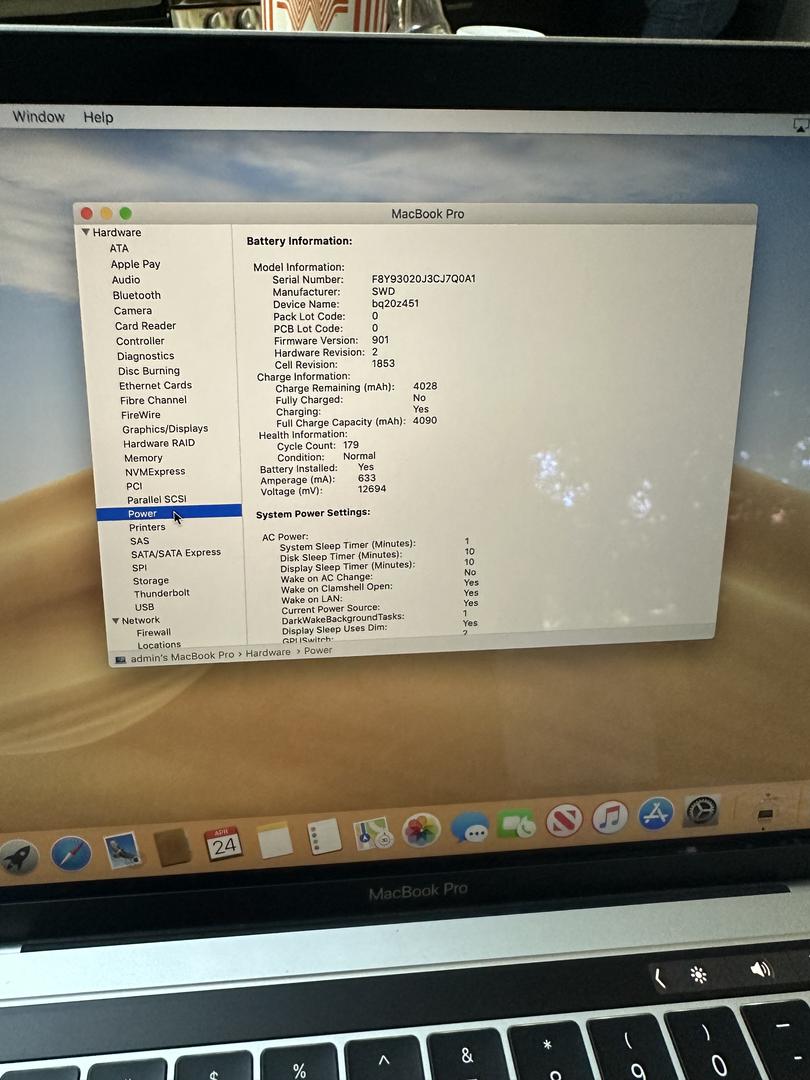Viewport: 810px width, 1080px height.
Task: Select Locations under Network
Action: pos(159,645)
